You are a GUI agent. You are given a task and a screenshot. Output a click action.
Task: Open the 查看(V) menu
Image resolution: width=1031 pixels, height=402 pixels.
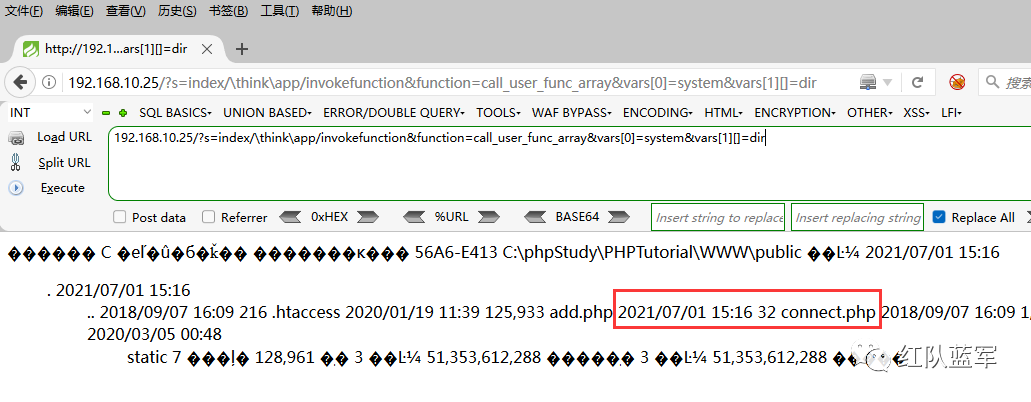point(126,11)
